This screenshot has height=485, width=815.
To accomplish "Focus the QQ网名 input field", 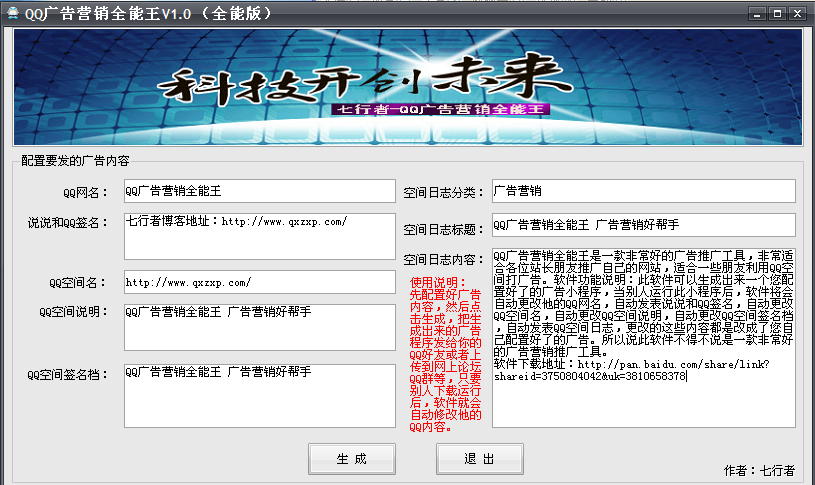I will click(x=260, y=191).
